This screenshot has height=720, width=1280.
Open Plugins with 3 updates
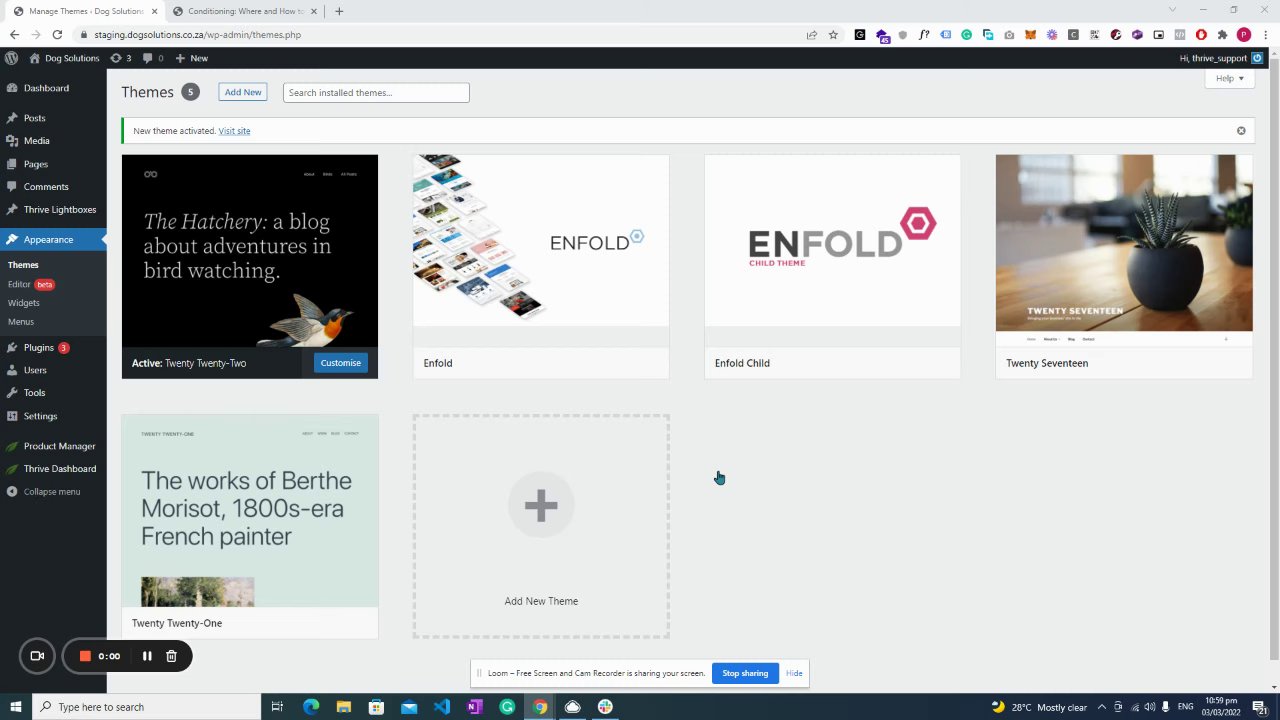coord(39,348)
